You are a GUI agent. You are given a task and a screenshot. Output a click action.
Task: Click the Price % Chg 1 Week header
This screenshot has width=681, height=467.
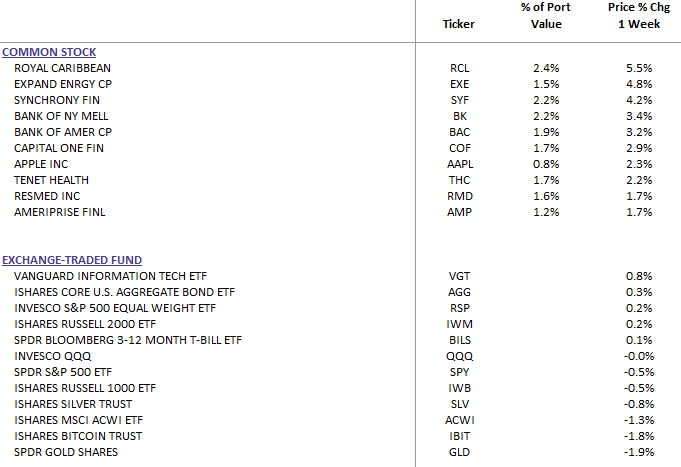[x=639, y=16]
